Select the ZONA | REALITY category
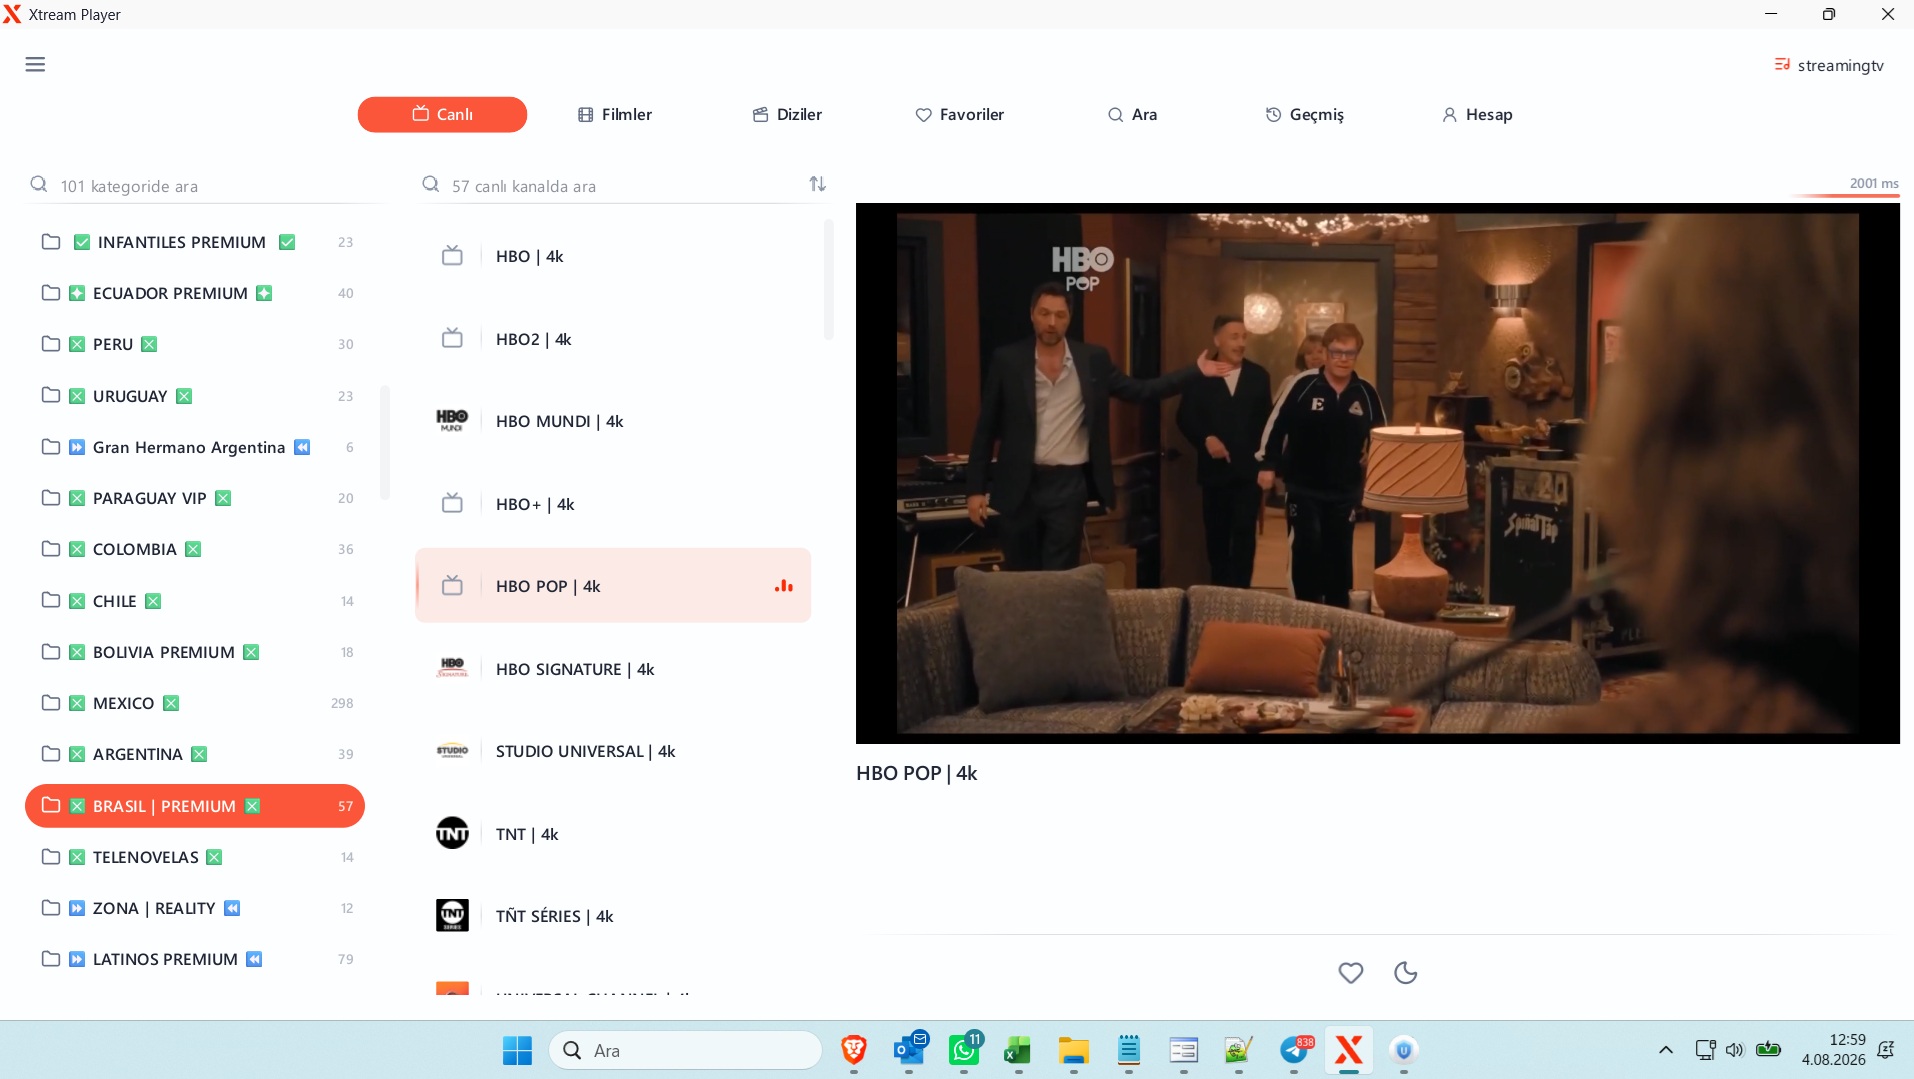This screenshot has width=1914, height=1079. (x=195, y=908)
